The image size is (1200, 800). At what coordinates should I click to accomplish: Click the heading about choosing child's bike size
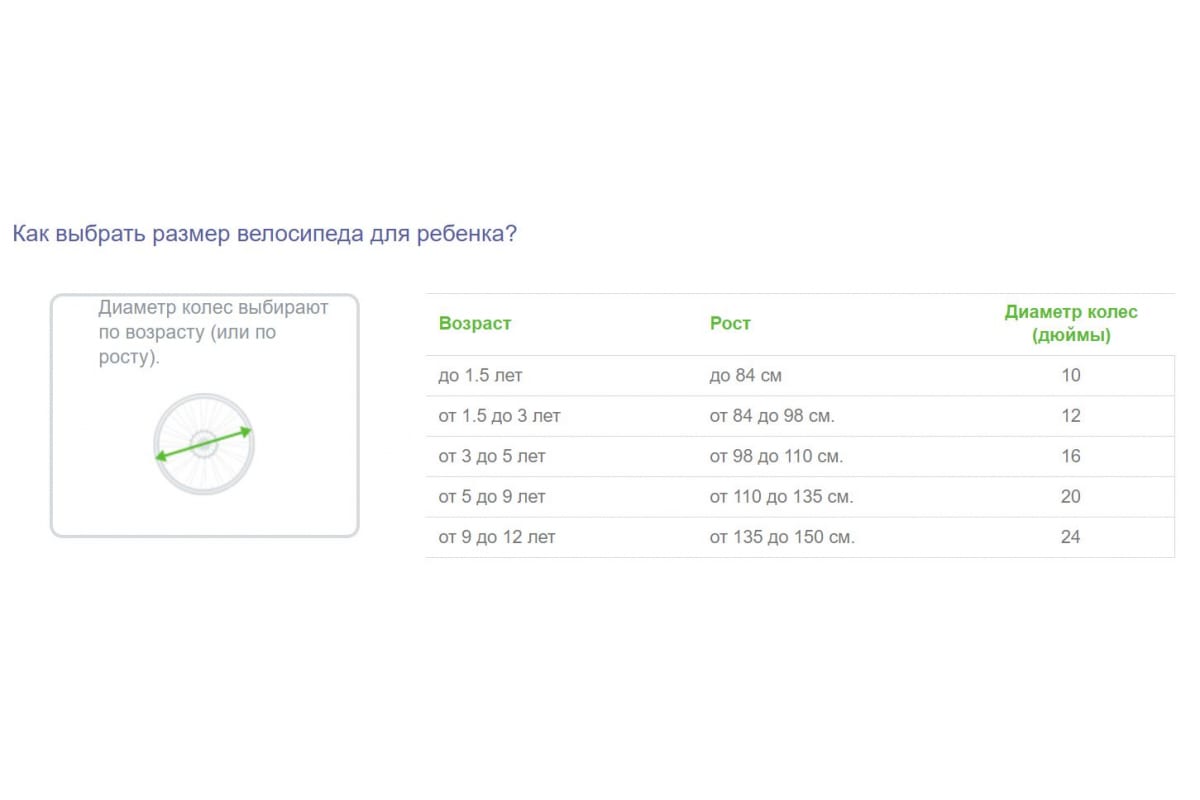(x=264, y=234)
